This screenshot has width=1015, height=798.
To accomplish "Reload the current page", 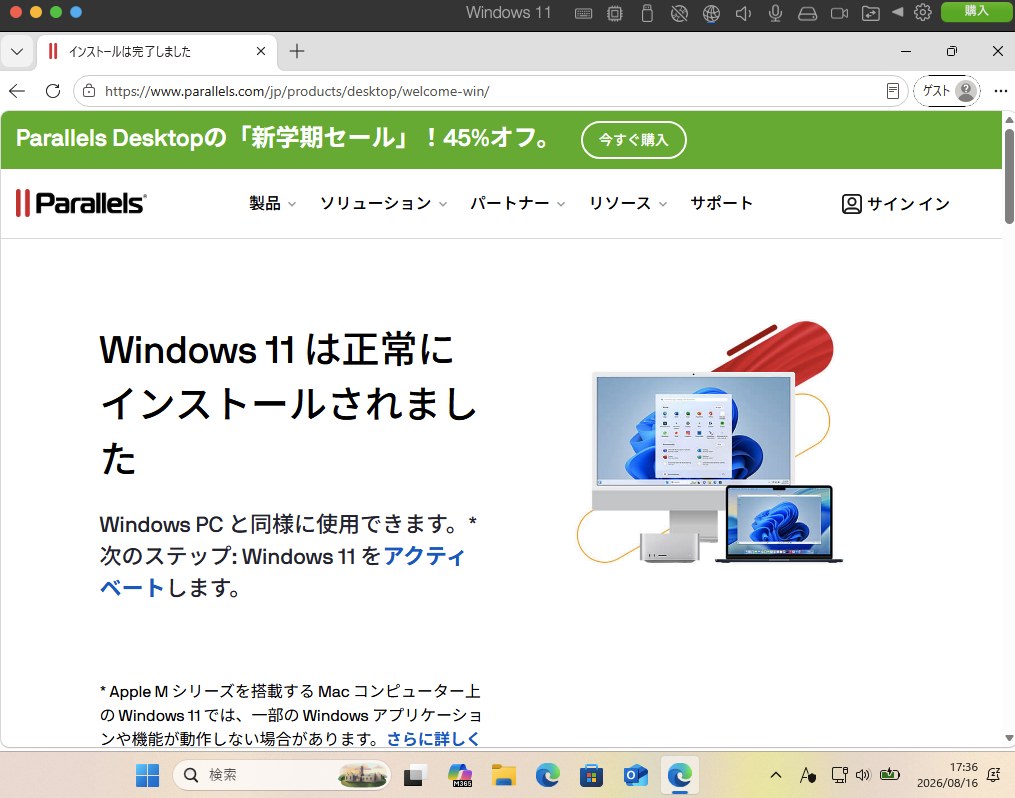I will [53, 91].
